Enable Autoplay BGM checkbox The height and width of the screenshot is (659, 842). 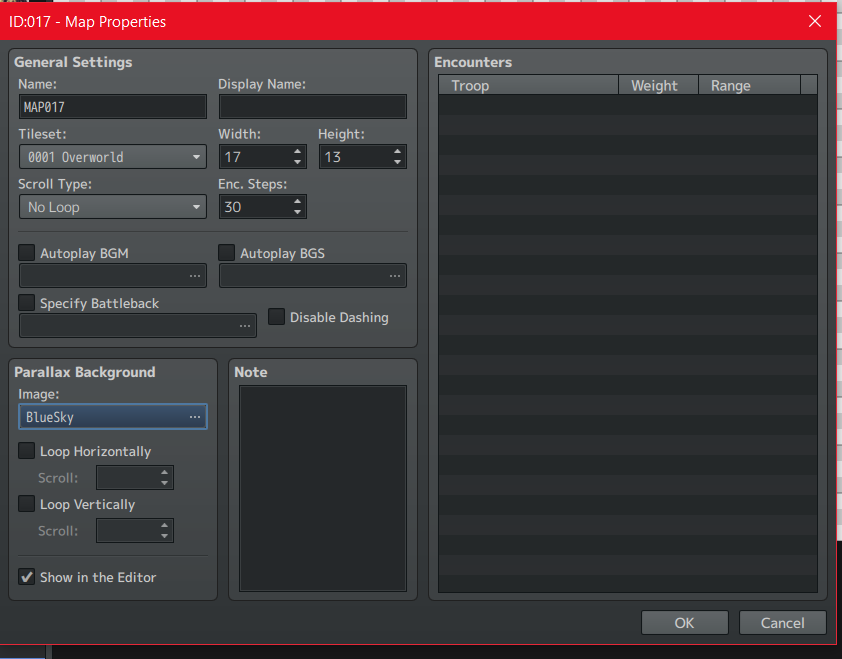tap(26, 252)
